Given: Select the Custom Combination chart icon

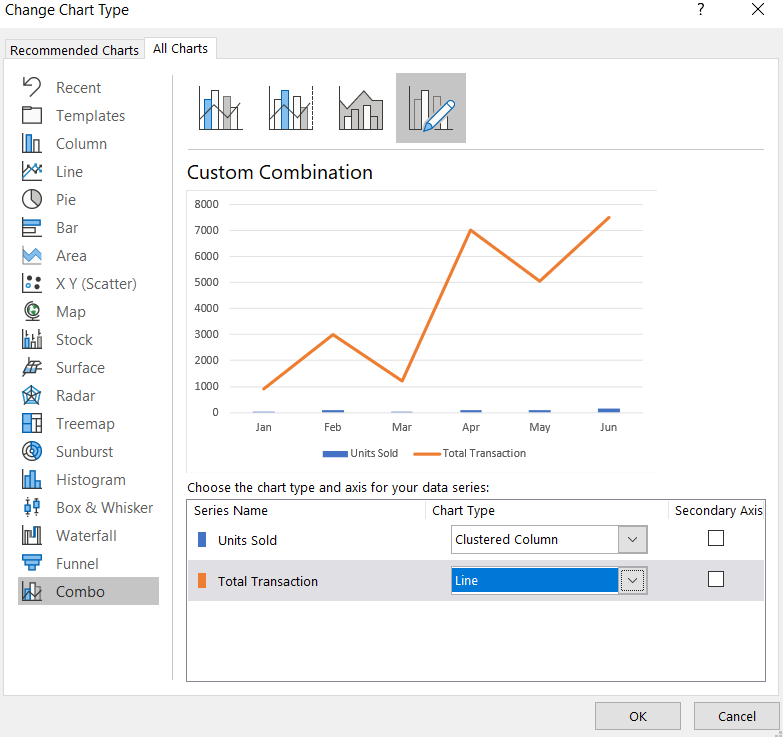Looking at the screenshot, I should click(x=431, y=108).
